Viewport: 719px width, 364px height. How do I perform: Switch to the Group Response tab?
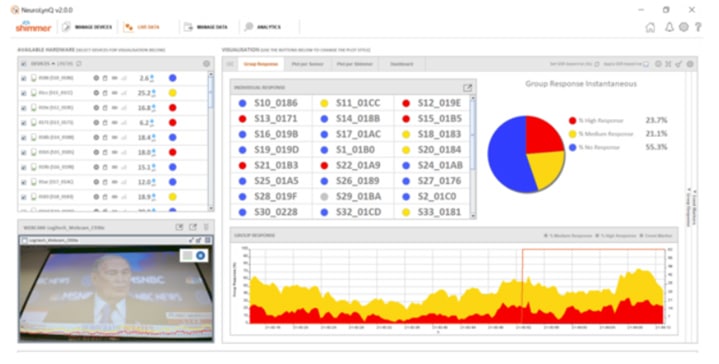coord(260,64)
